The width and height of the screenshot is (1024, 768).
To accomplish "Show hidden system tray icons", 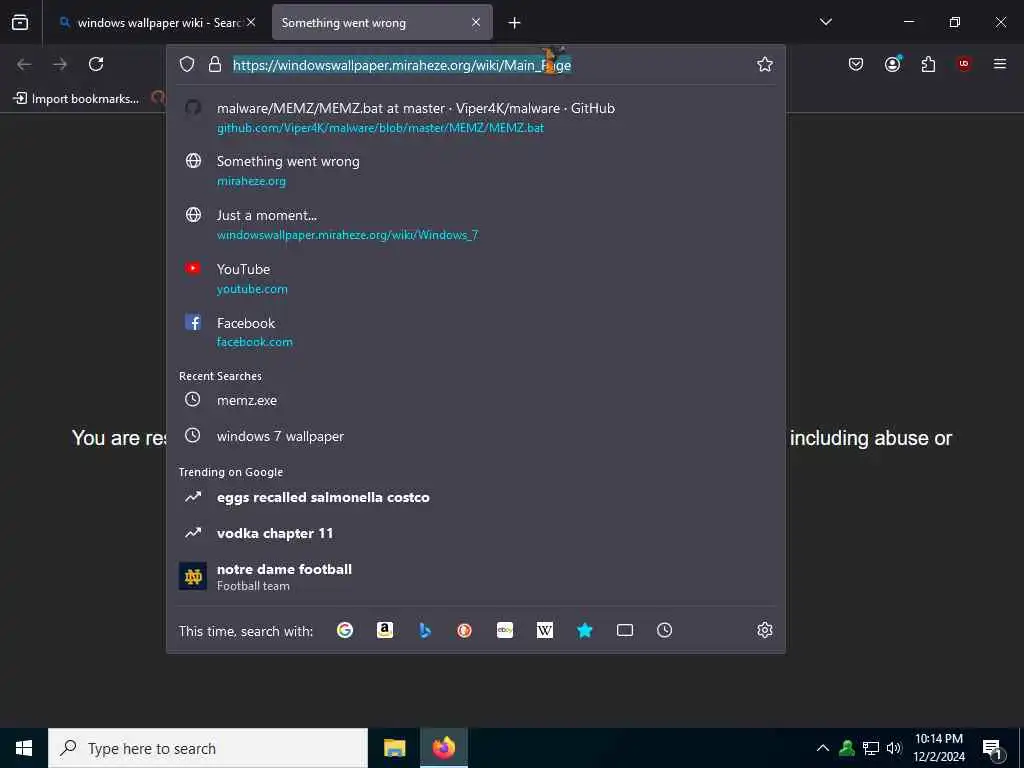I will point(823,748).
